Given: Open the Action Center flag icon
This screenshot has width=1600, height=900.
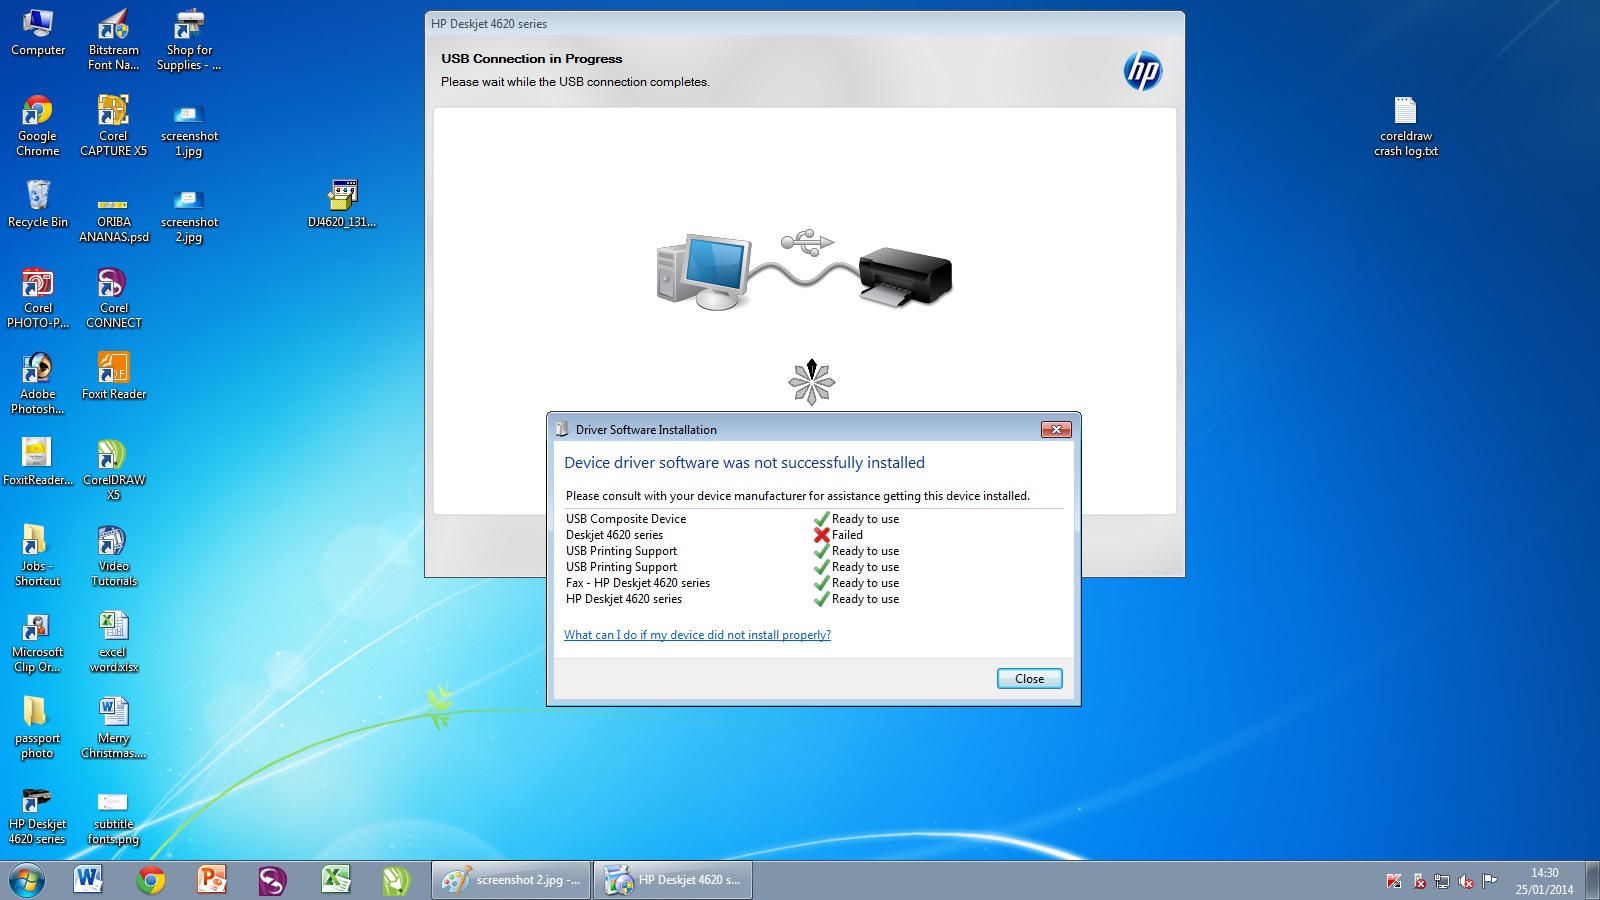Looking at the screenshot, I should click(x=1490, y=881).
